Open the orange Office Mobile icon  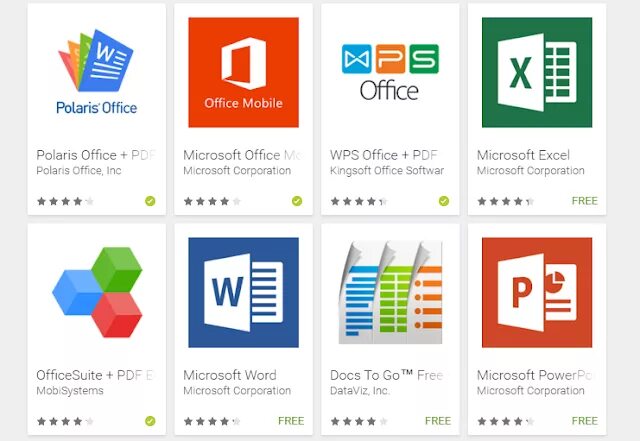tap(243, 72)
